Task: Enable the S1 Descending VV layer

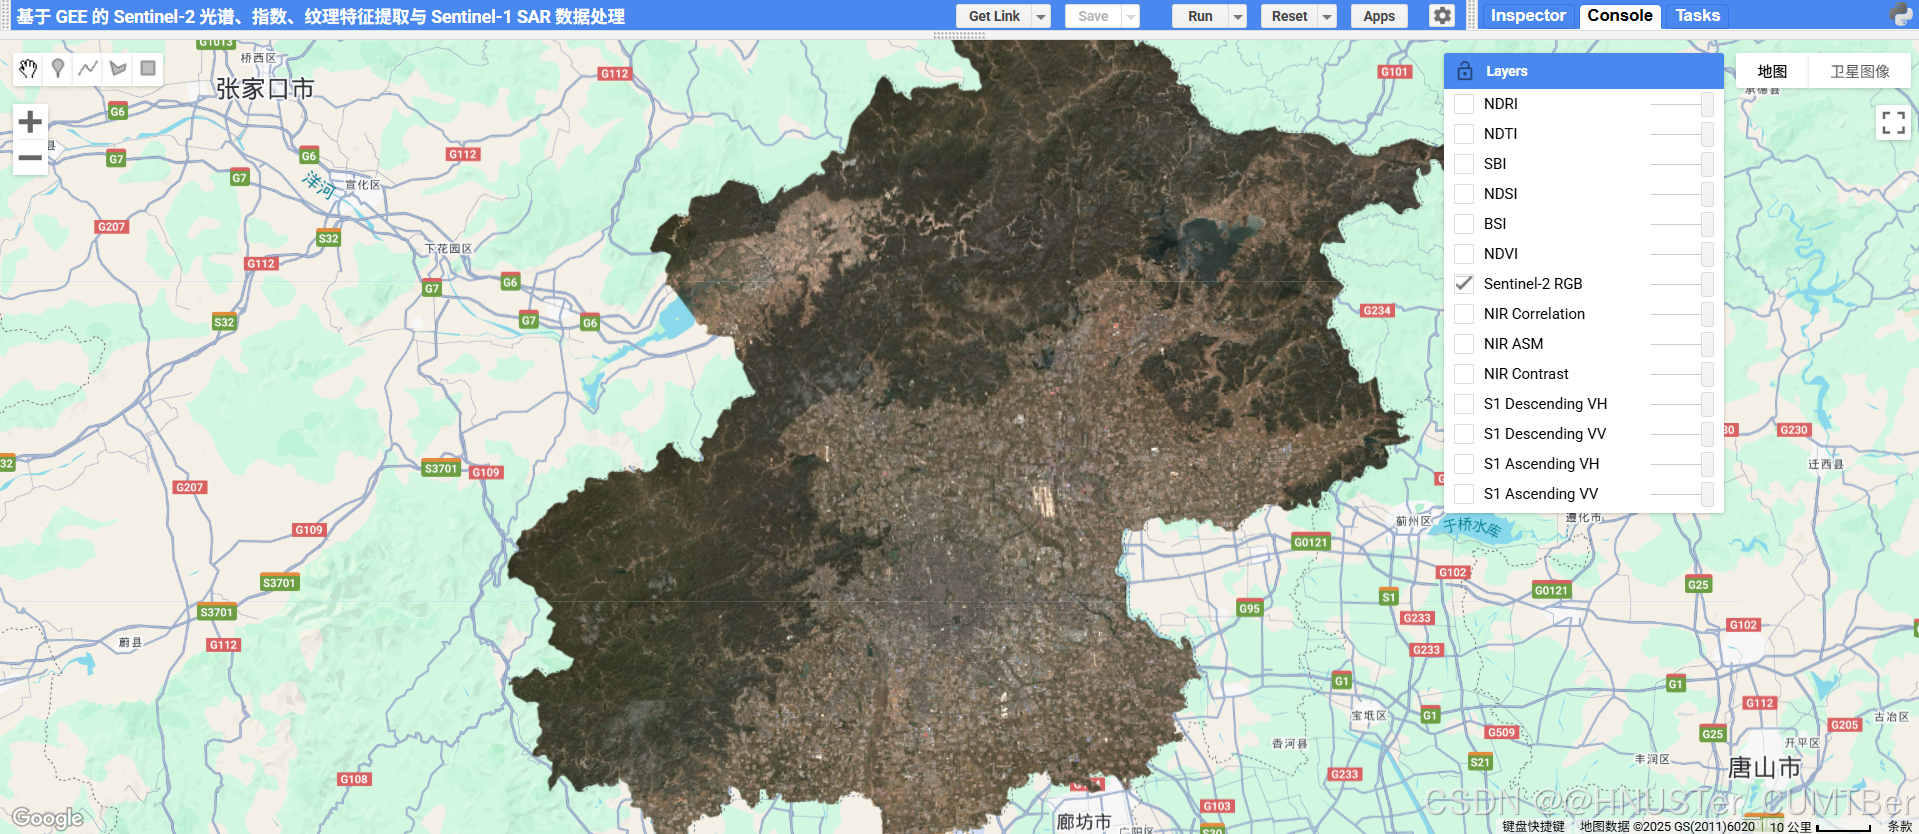Action: 1464,434
